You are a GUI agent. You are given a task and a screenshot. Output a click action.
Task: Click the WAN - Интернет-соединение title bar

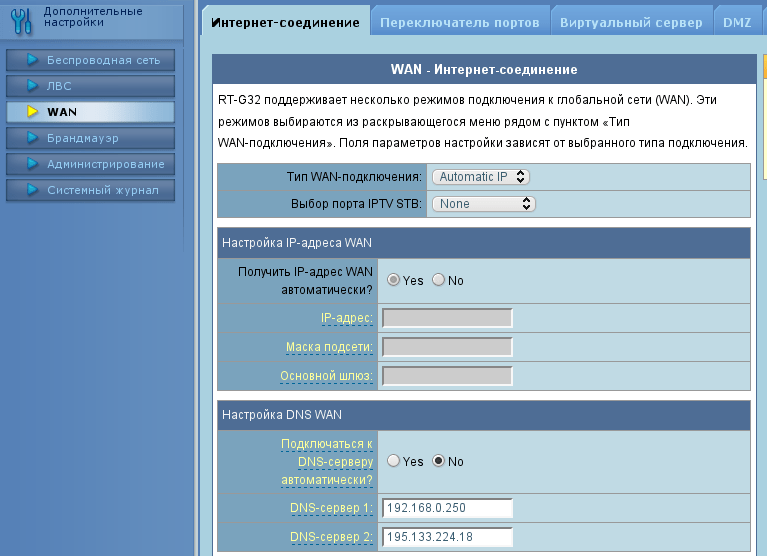484,69
